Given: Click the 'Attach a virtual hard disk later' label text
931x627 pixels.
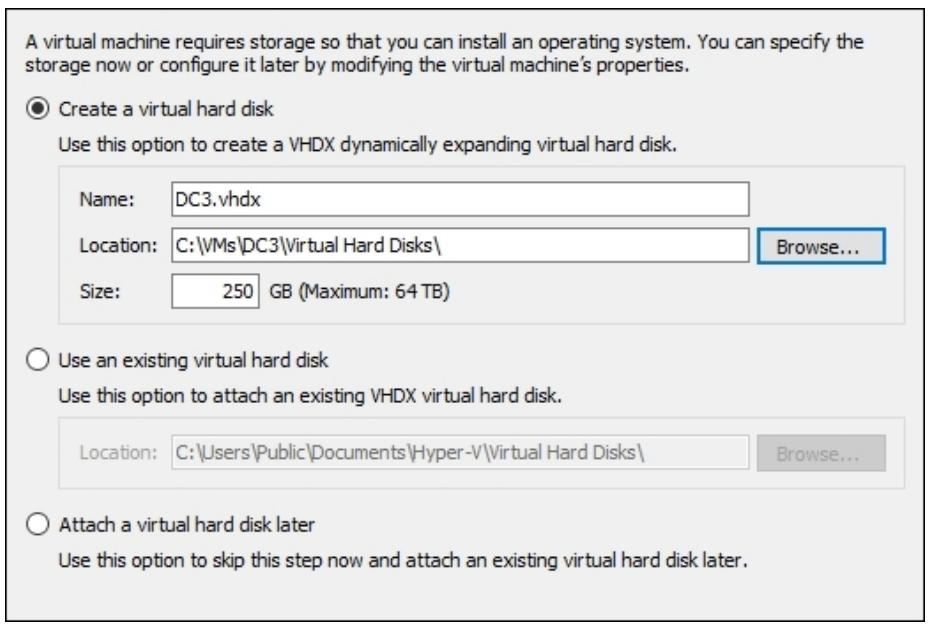Looking at the screenshot, I should point(186,525).
